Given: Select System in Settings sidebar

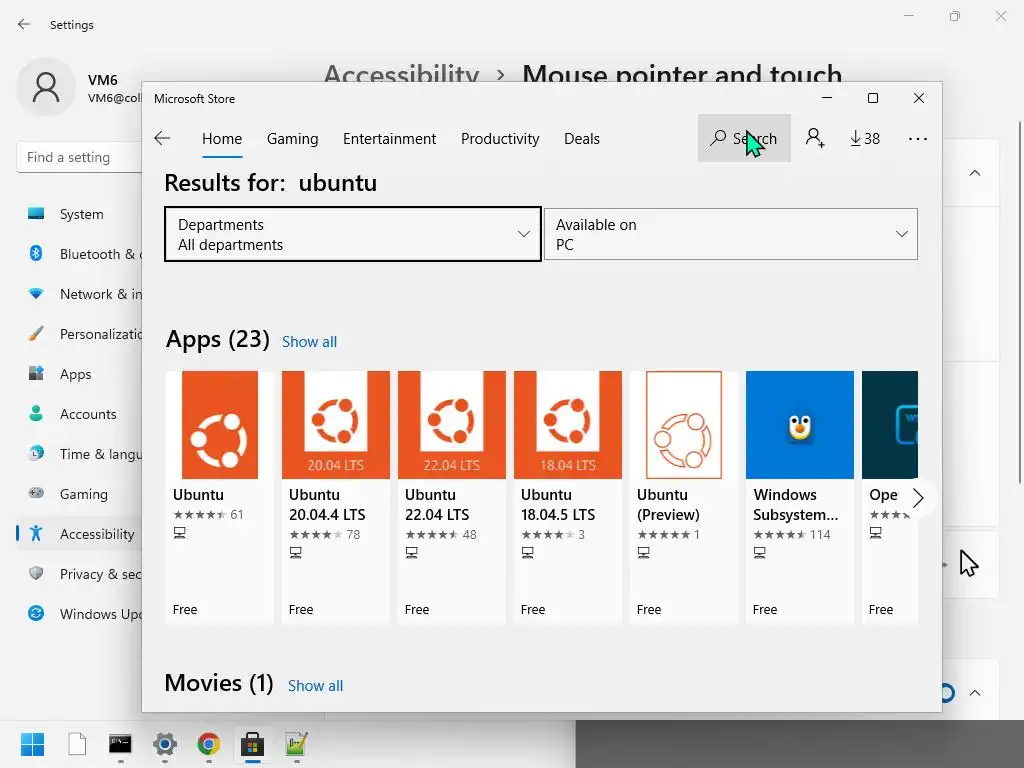Looking at the screenshot, I should click(79, 214).
